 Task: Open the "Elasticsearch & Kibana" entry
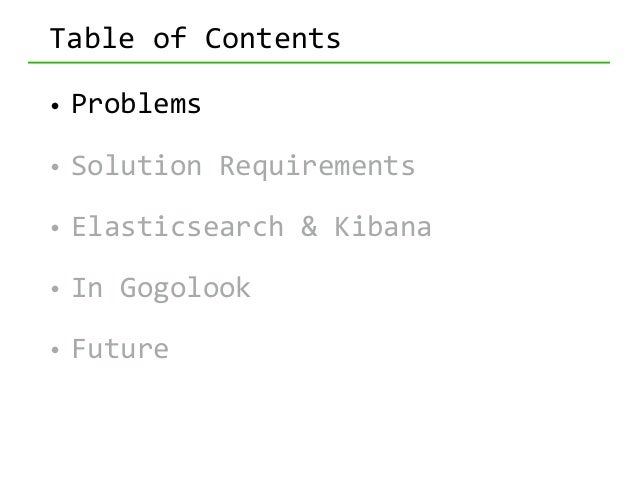[x=251, y=227]
